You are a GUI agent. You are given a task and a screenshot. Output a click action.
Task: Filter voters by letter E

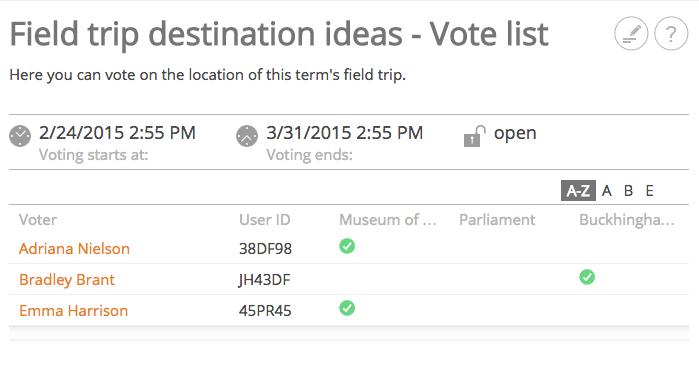[650, 191]
